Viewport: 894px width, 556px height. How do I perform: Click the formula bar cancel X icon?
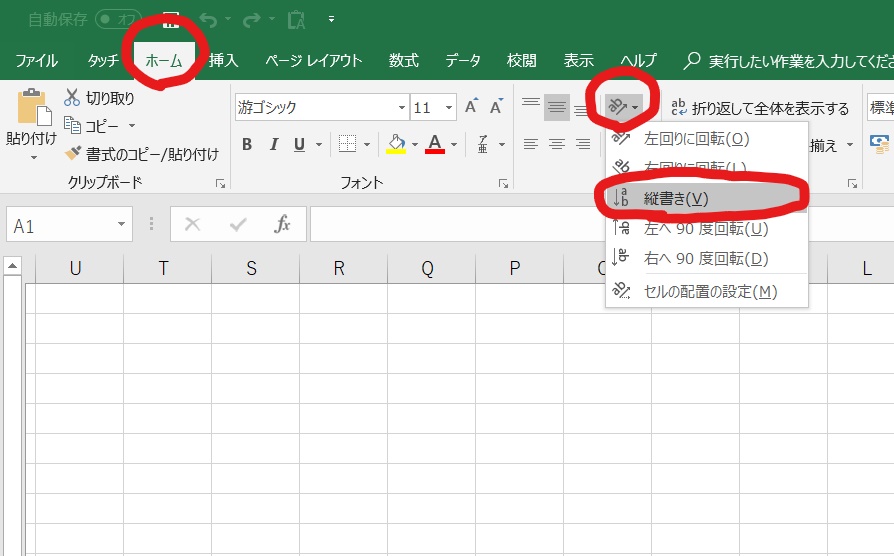pyautogui.click(x=193, y=224)
